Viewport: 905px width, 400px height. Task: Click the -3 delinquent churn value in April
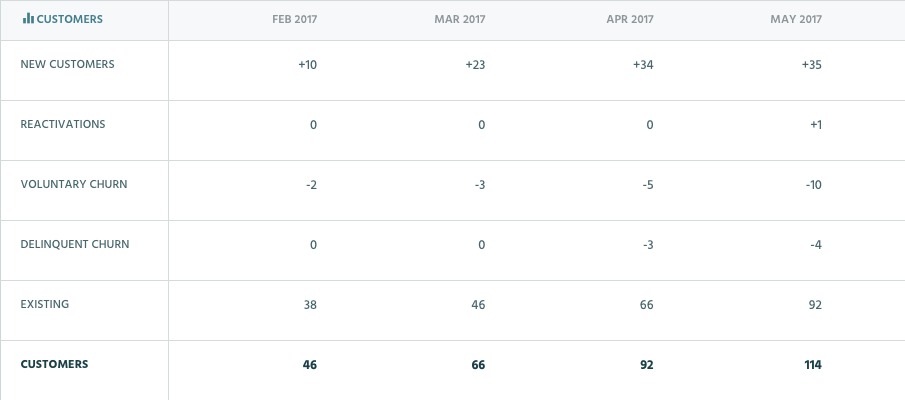648,245
